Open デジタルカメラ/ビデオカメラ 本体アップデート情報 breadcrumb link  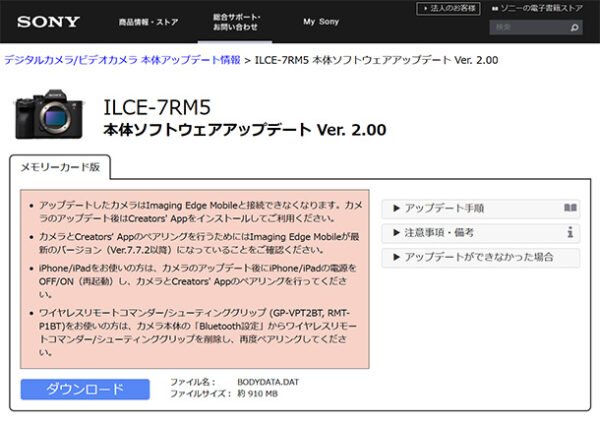coord(122,60)
